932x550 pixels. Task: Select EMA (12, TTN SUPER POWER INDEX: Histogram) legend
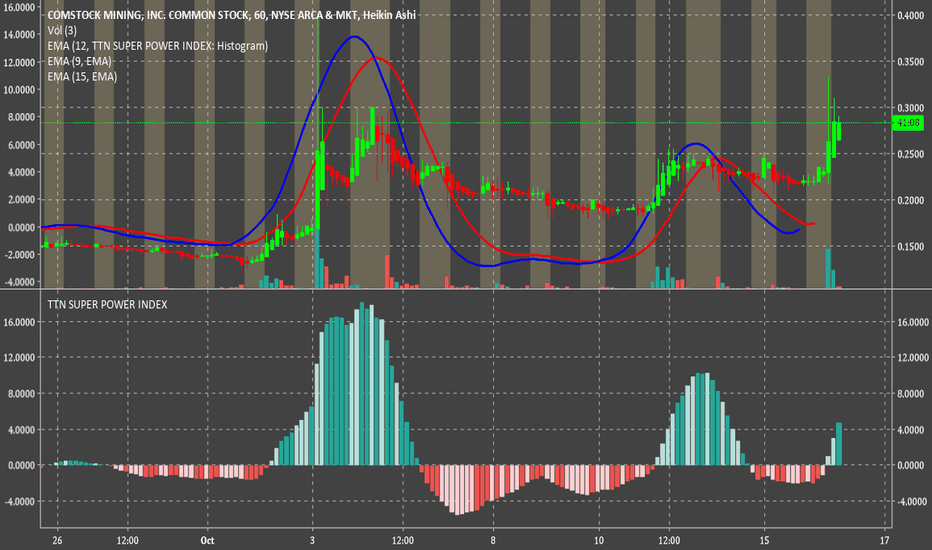pos(158,46)
